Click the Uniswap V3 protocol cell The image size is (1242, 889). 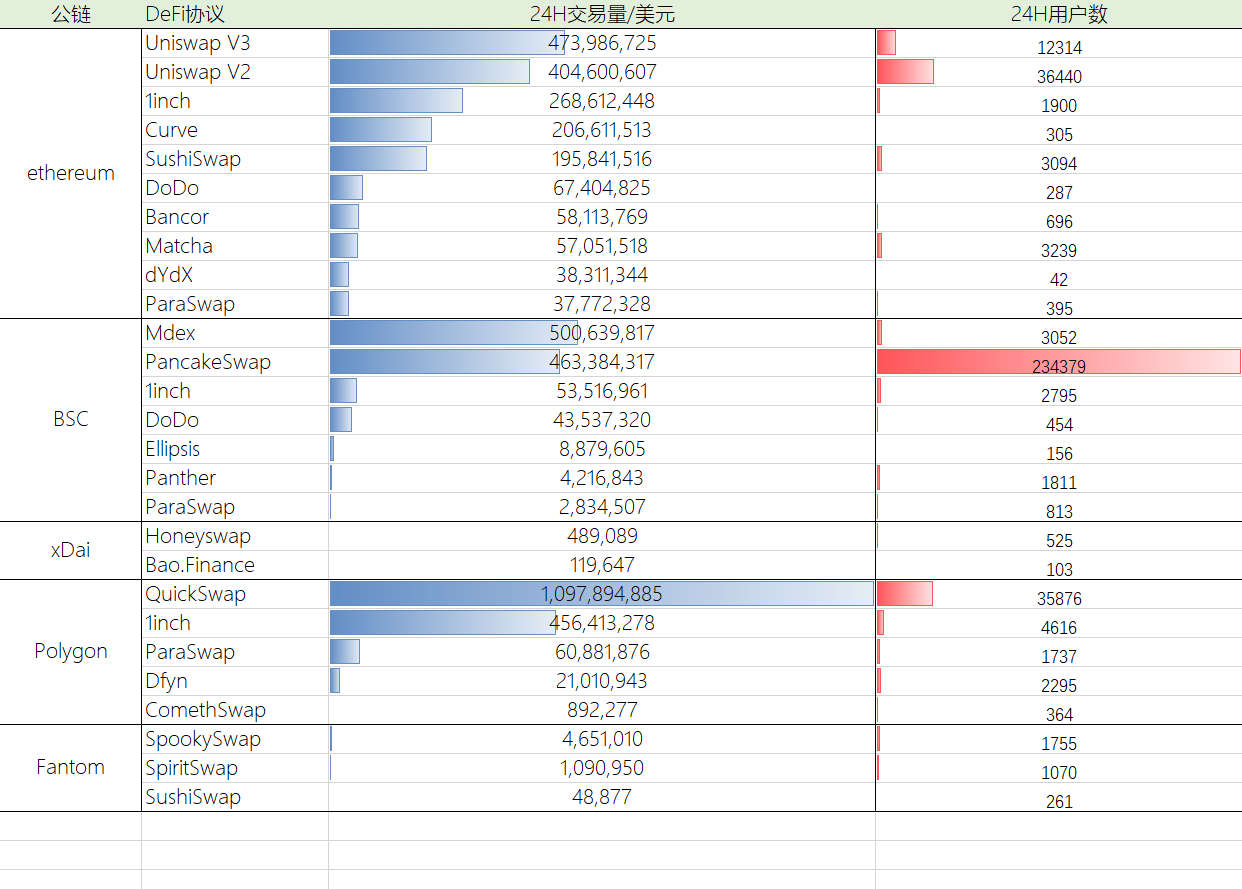[x=235, y=43]
